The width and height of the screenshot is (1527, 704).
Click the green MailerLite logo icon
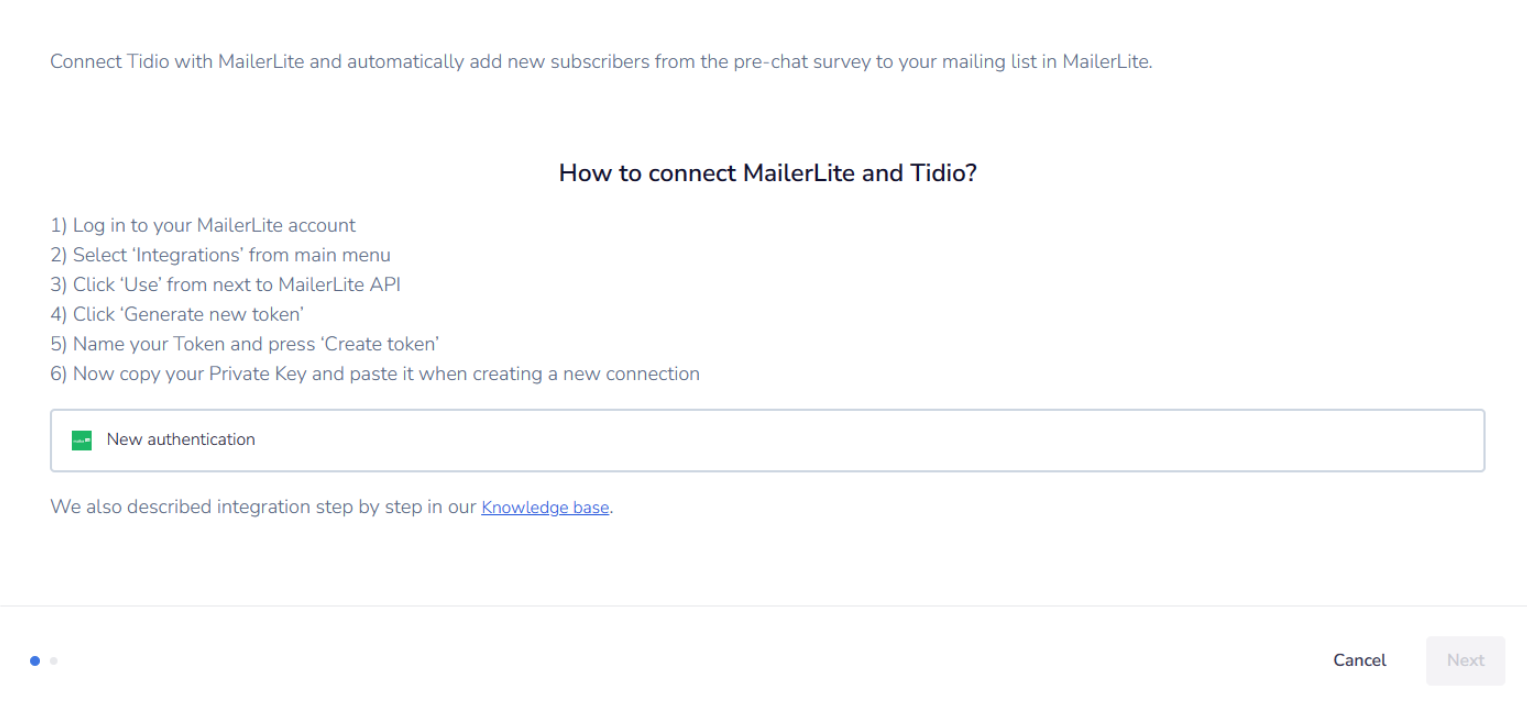pos(82,440)
